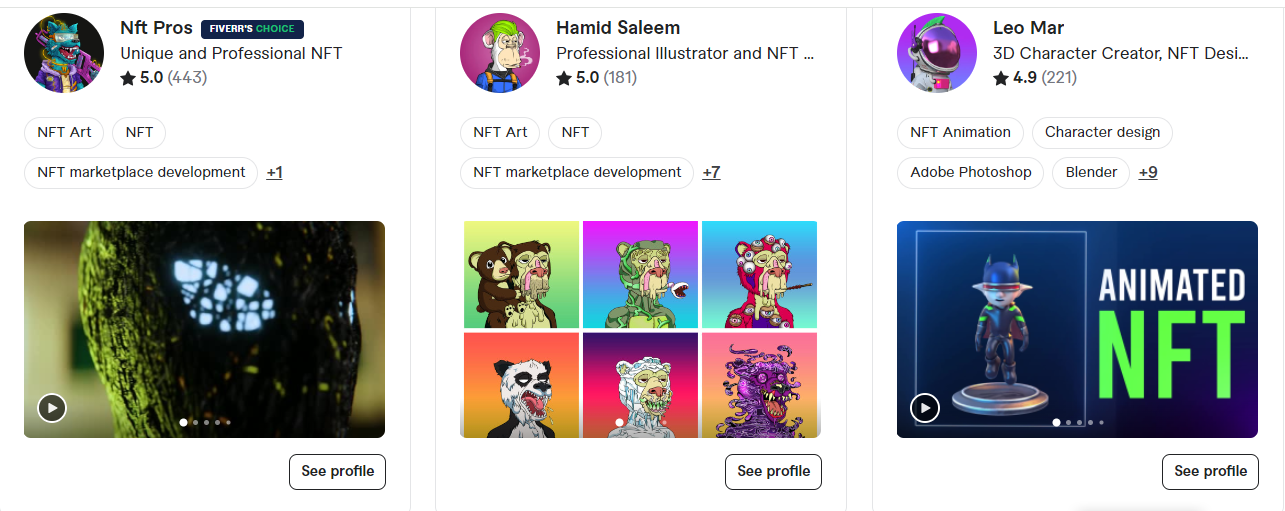
Task: Select the Character design tag
Action: (1102, 132)
